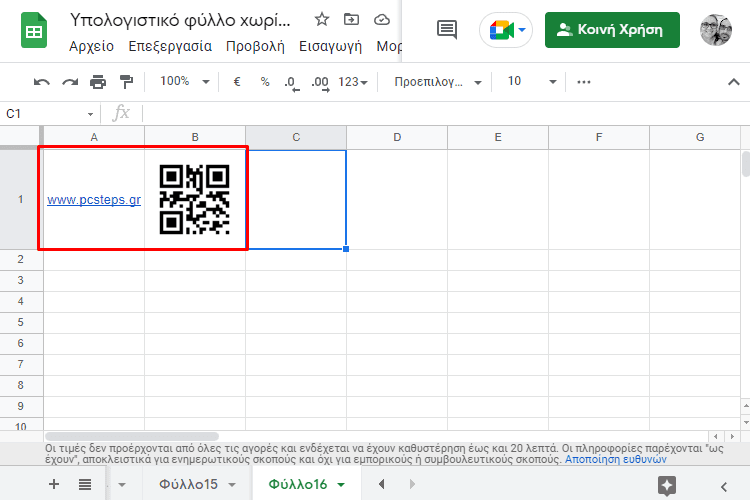Open the www.pcsteps.gr link in A1

(94, 200)
